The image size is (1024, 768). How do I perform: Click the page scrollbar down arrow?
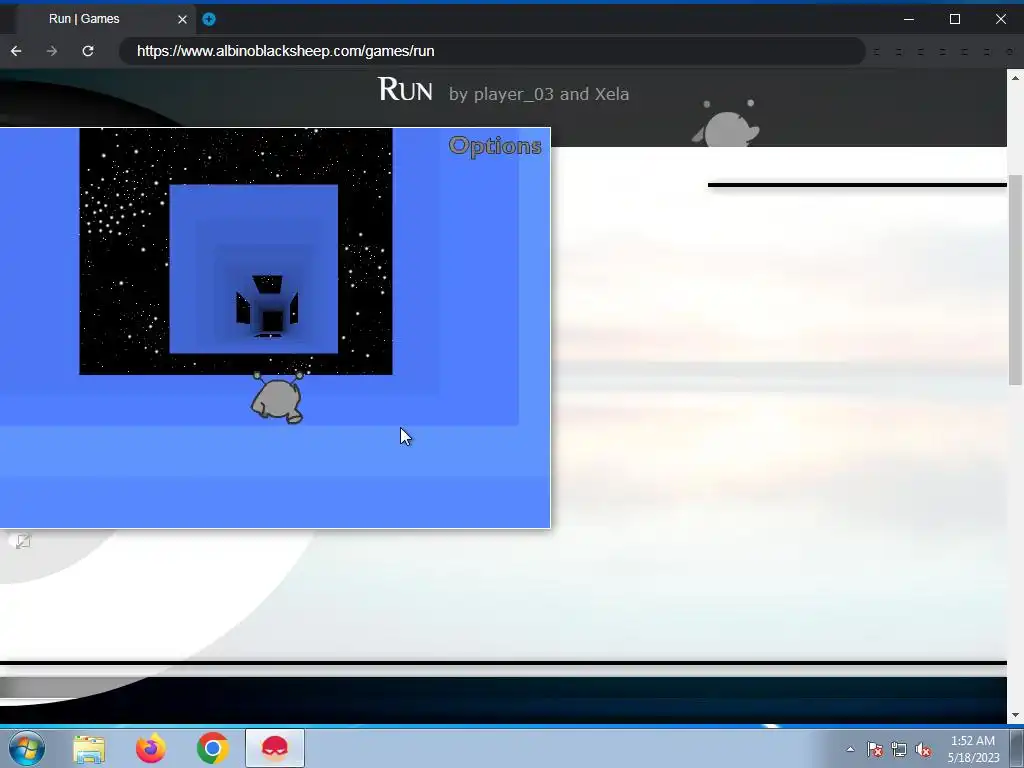coord(1016,715)
